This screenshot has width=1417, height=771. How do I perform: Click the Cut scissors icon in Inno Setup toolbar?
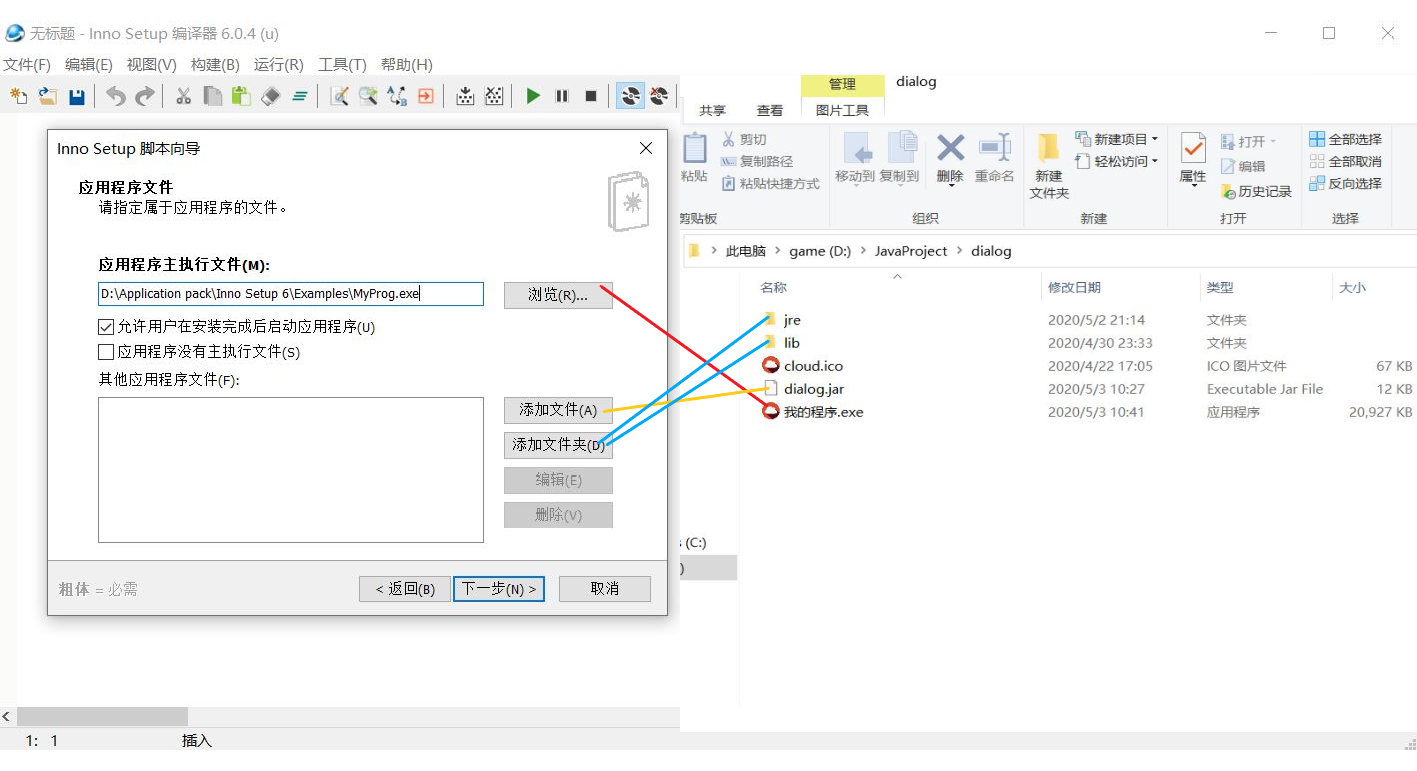click(183, 96)
